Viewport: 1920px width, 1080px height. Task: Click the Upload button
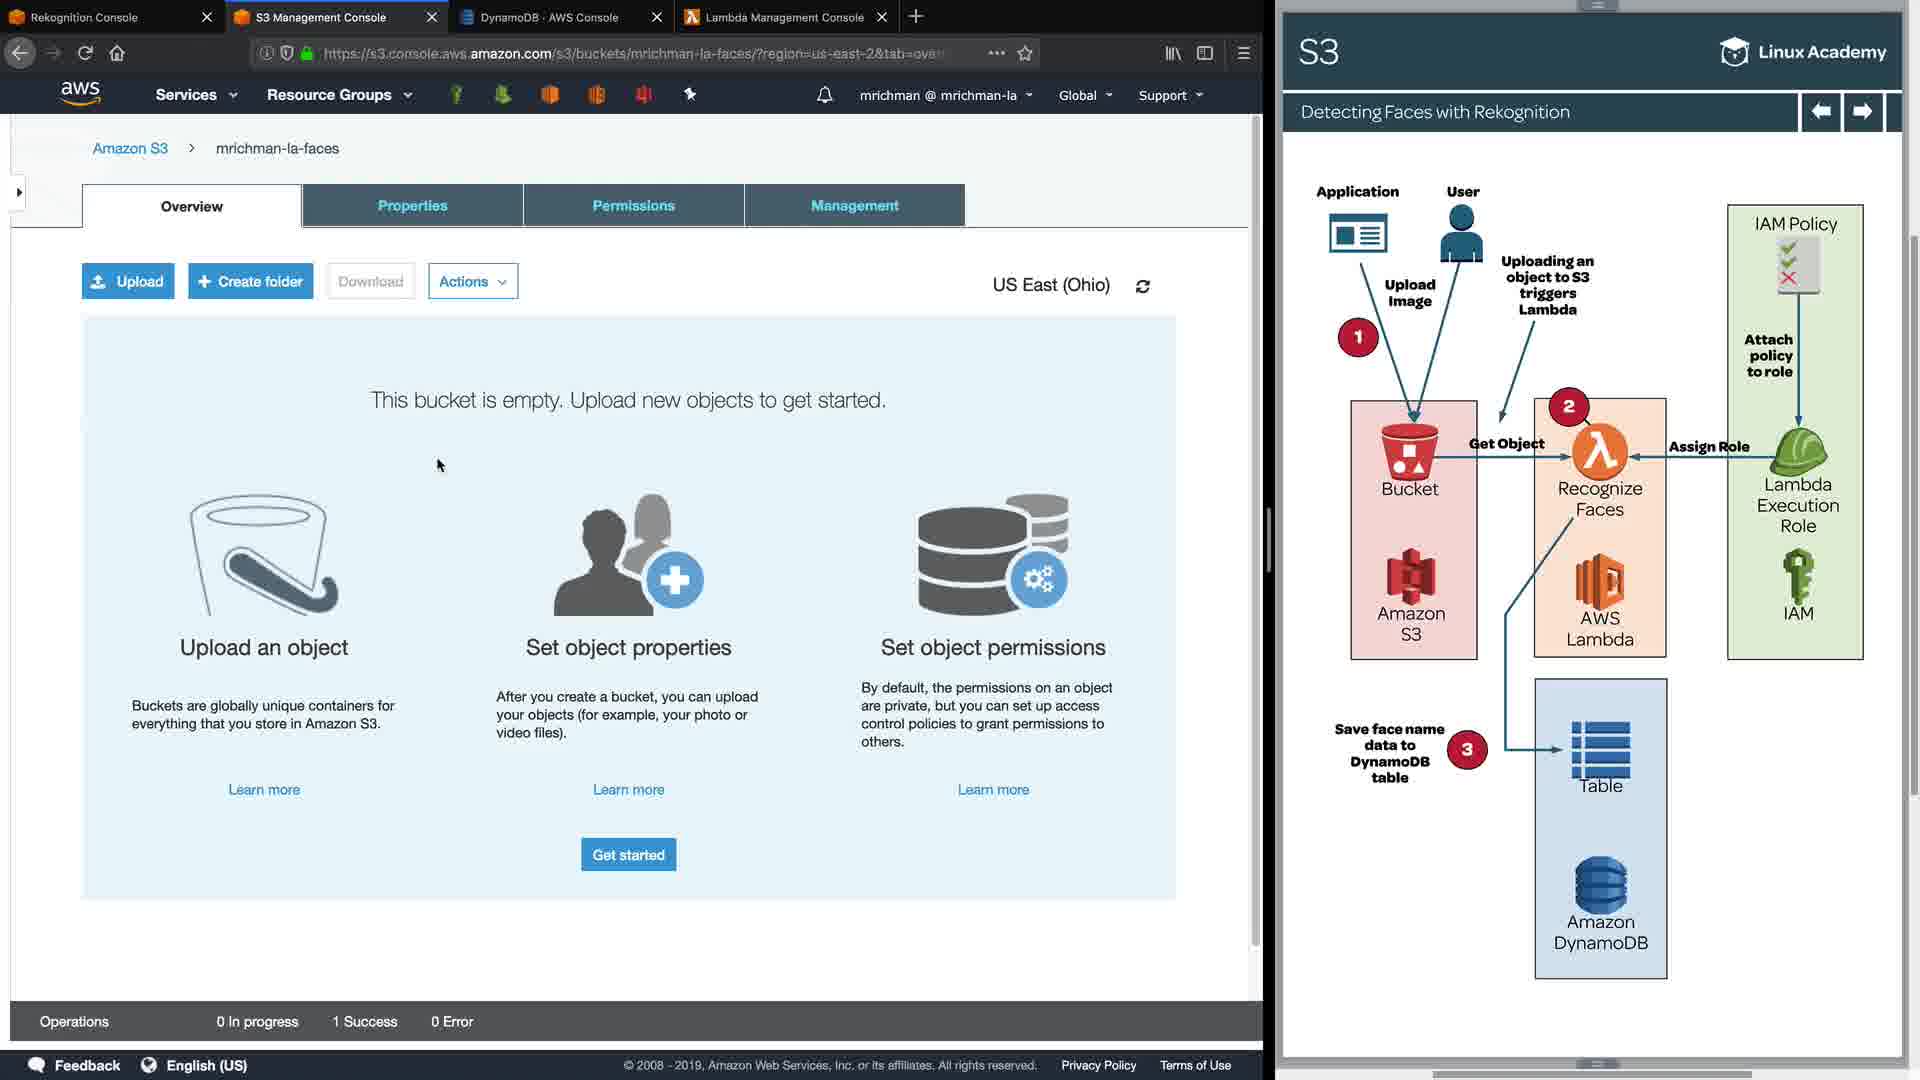[x=128, y=281]
